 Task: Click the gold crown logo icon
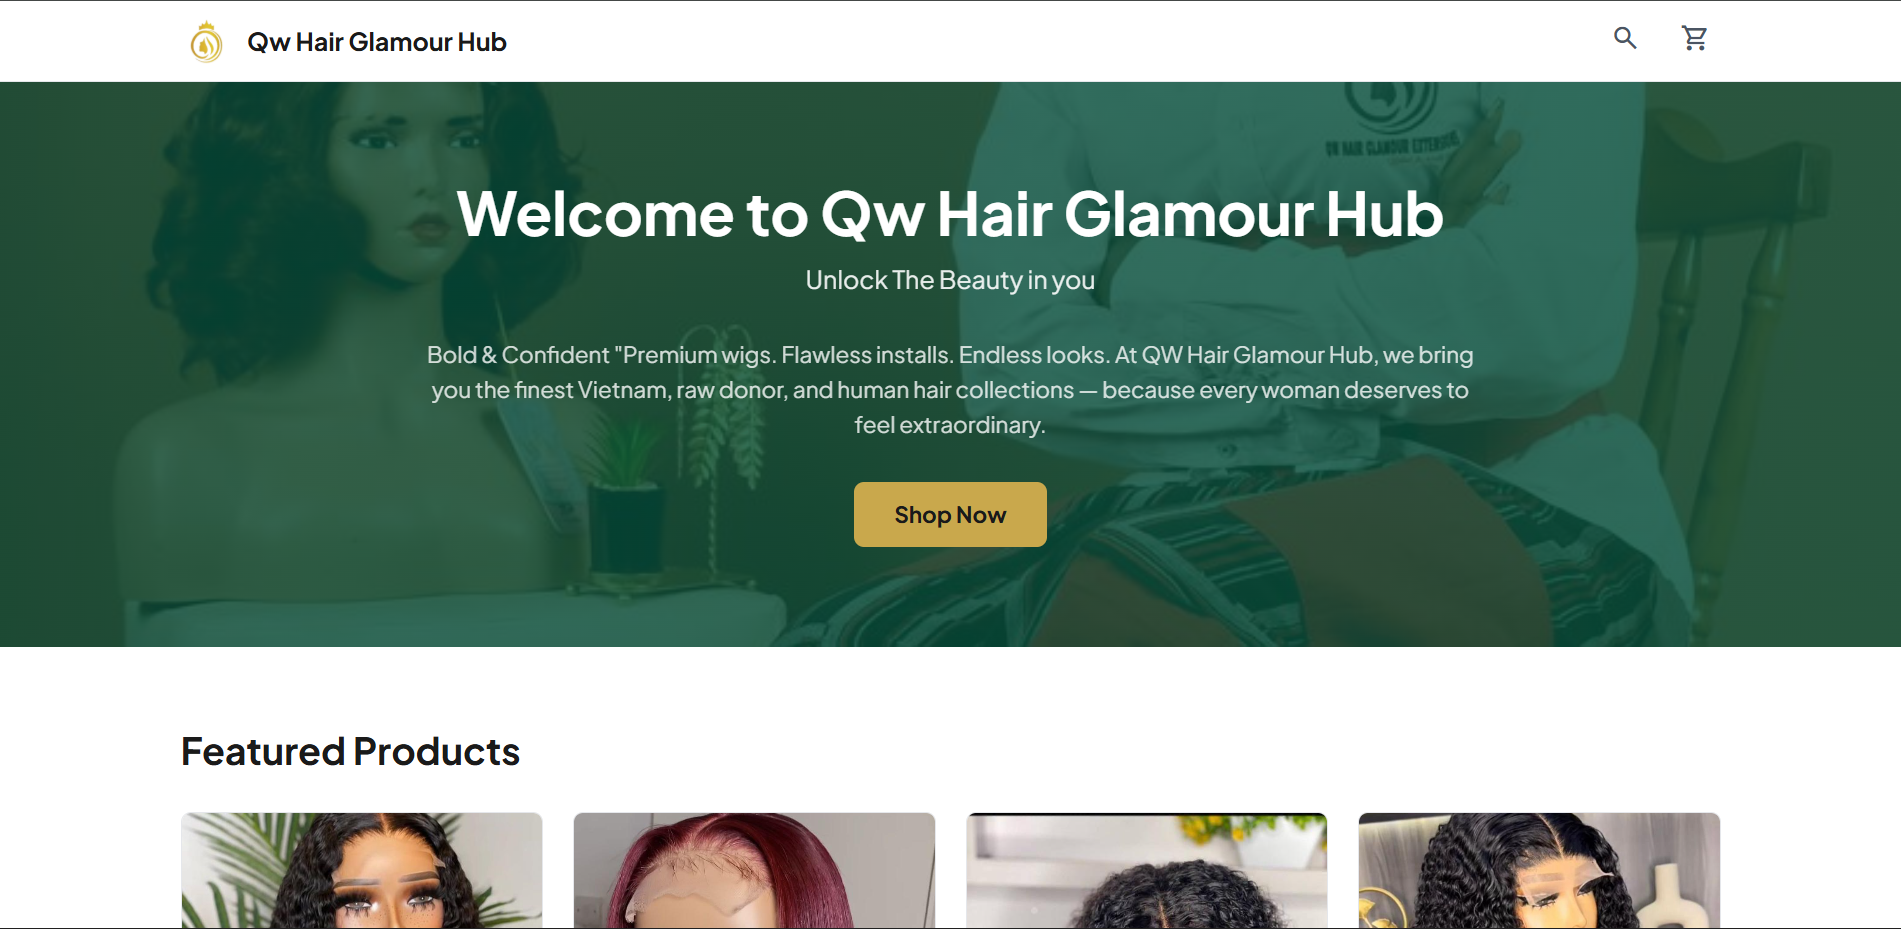click(x=206, y=42)
